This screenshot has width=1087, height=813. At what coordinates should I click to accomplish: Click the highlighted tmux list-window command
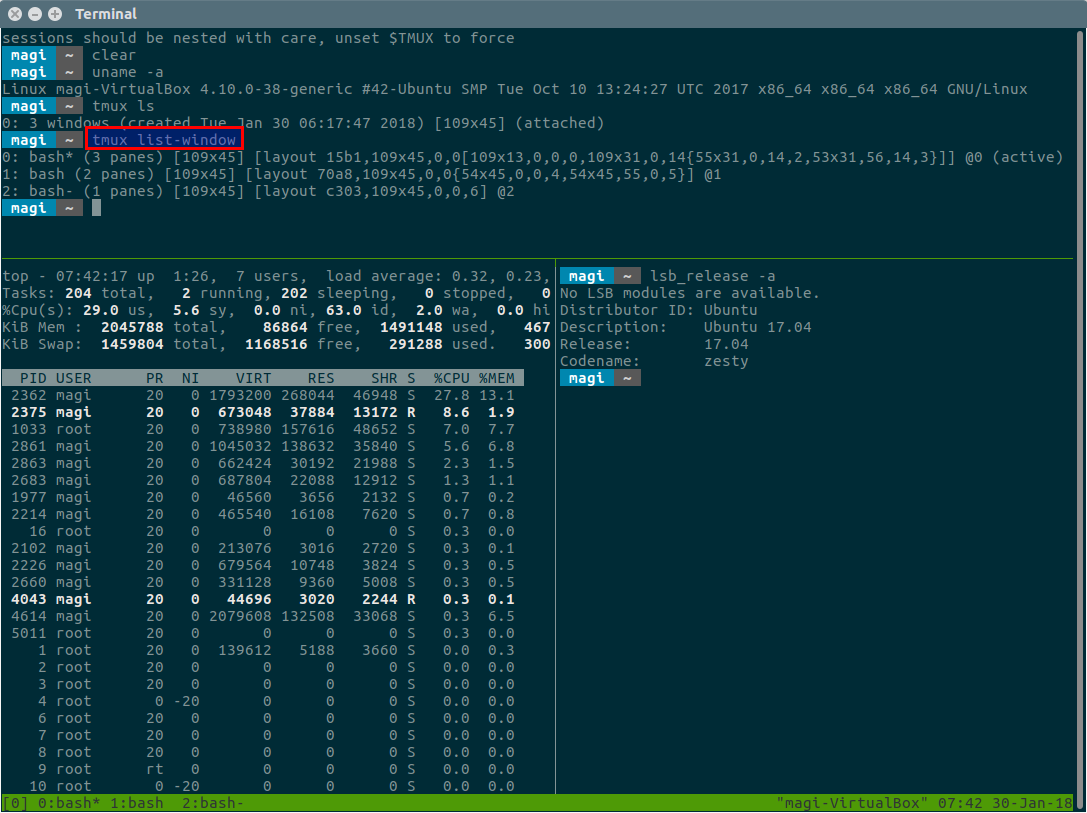(164, 140)
